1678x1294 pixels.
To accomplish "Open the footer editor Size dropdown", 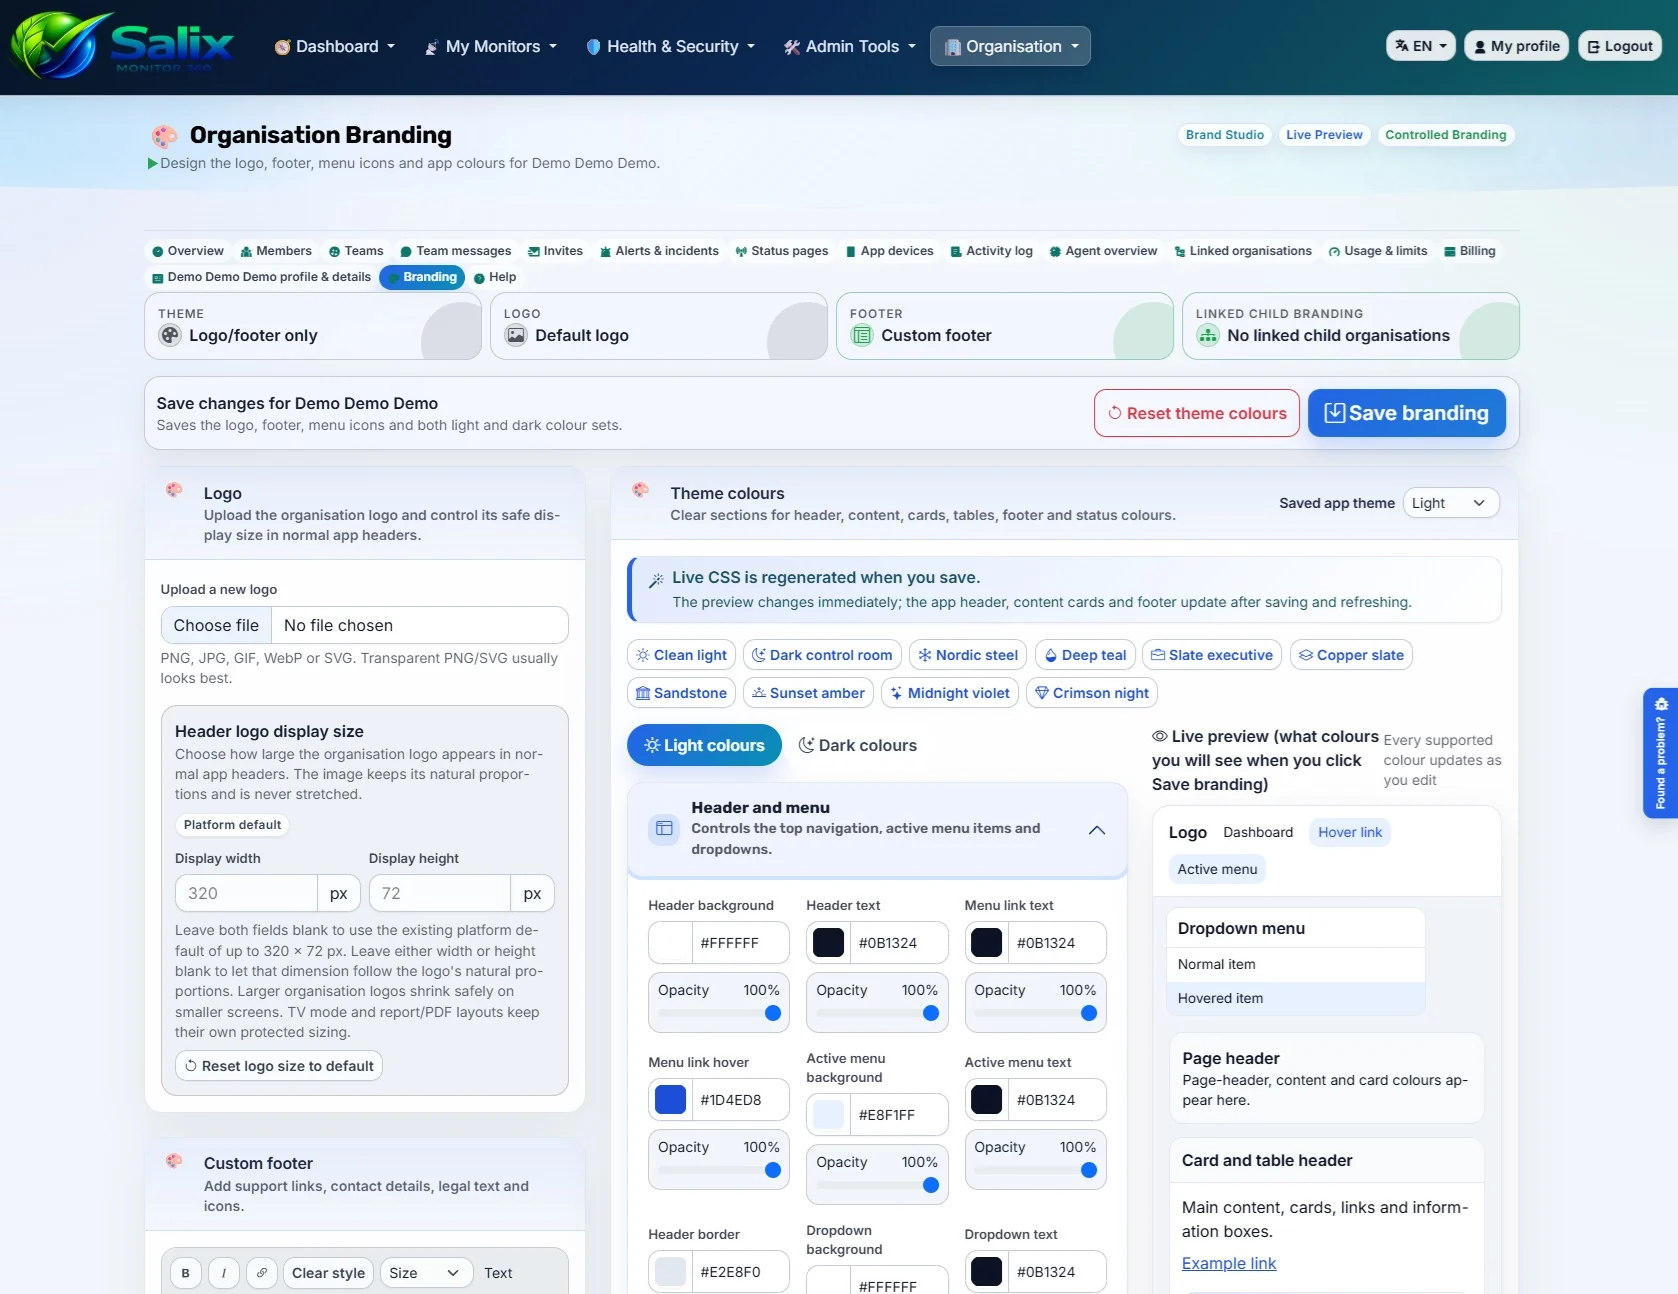I will 426,1273.
